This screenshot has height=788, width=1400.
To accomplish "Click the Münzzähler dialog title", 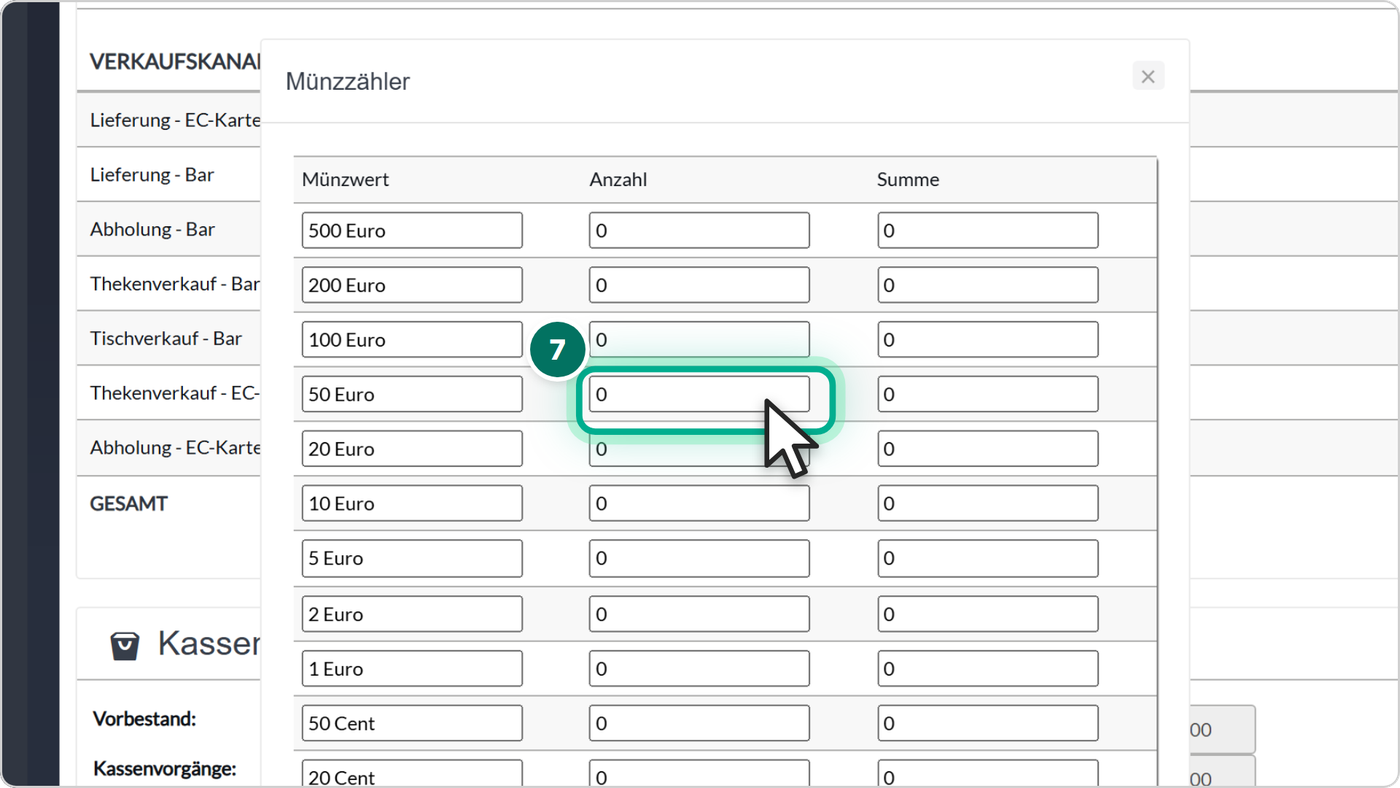I will [348, 82].
